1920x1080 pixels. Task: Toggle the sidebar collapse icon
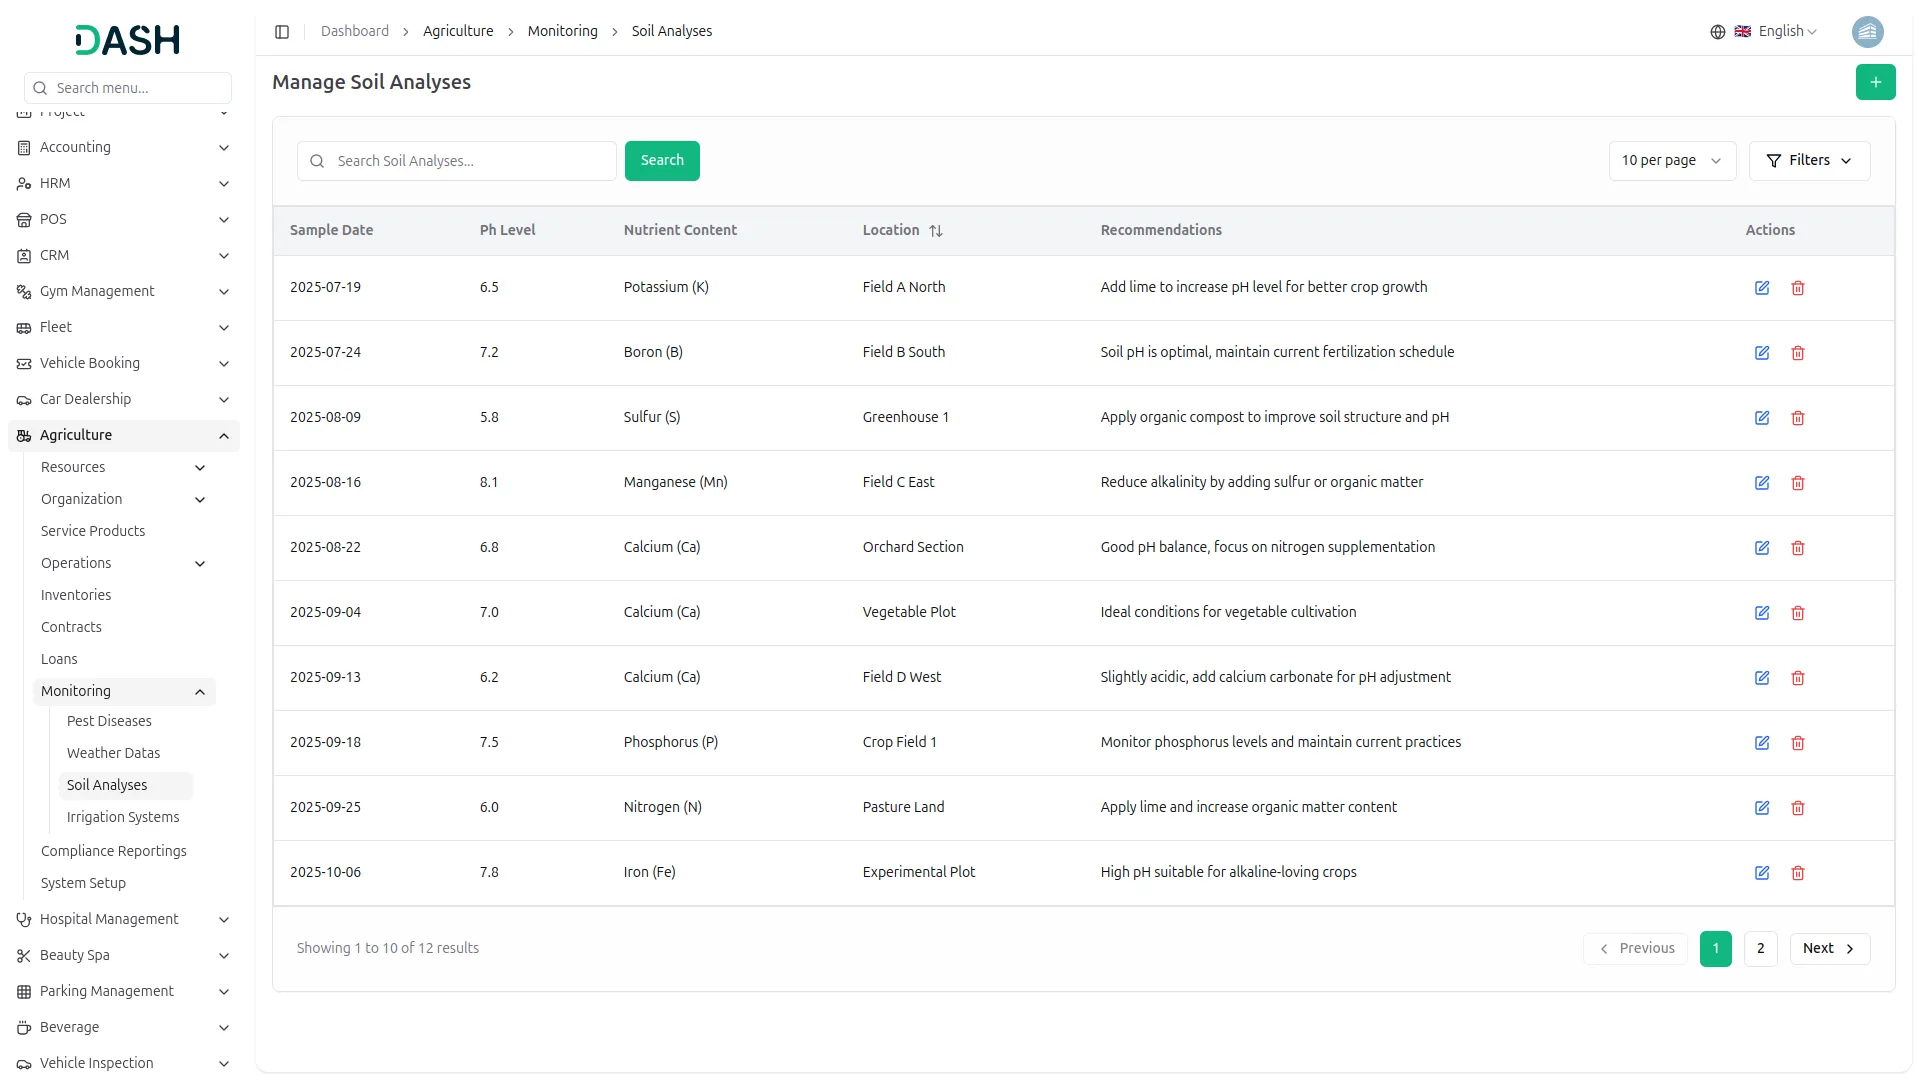282,32
